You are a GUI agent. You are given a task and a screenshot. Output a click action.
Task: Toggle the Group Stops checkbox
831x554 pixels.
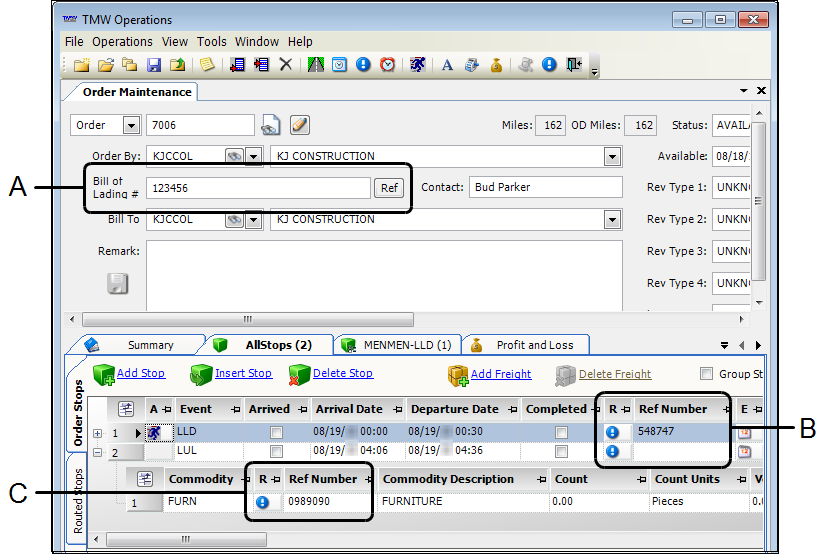pos(706,373)
